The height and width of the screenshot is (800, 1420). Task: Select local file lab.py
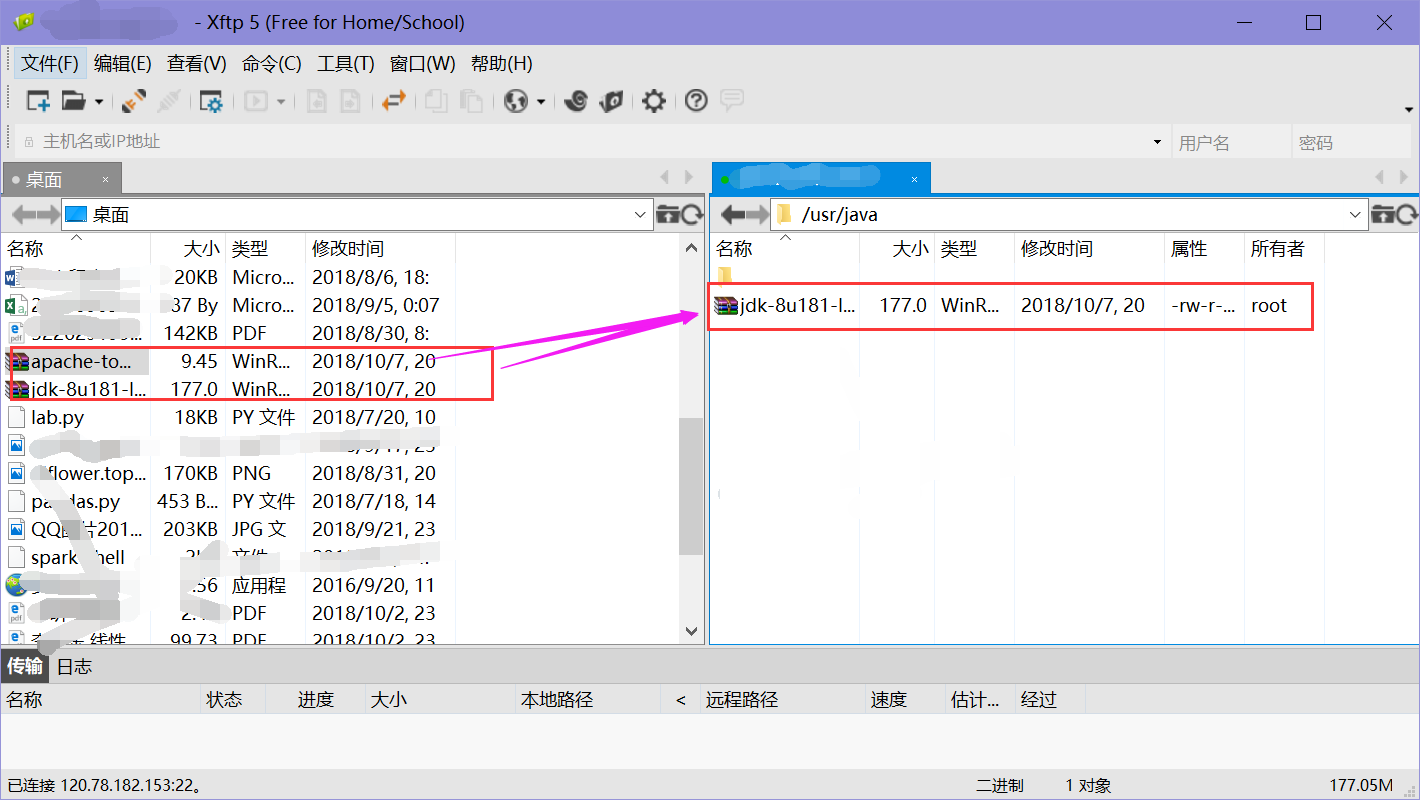[x=57, y=417]
